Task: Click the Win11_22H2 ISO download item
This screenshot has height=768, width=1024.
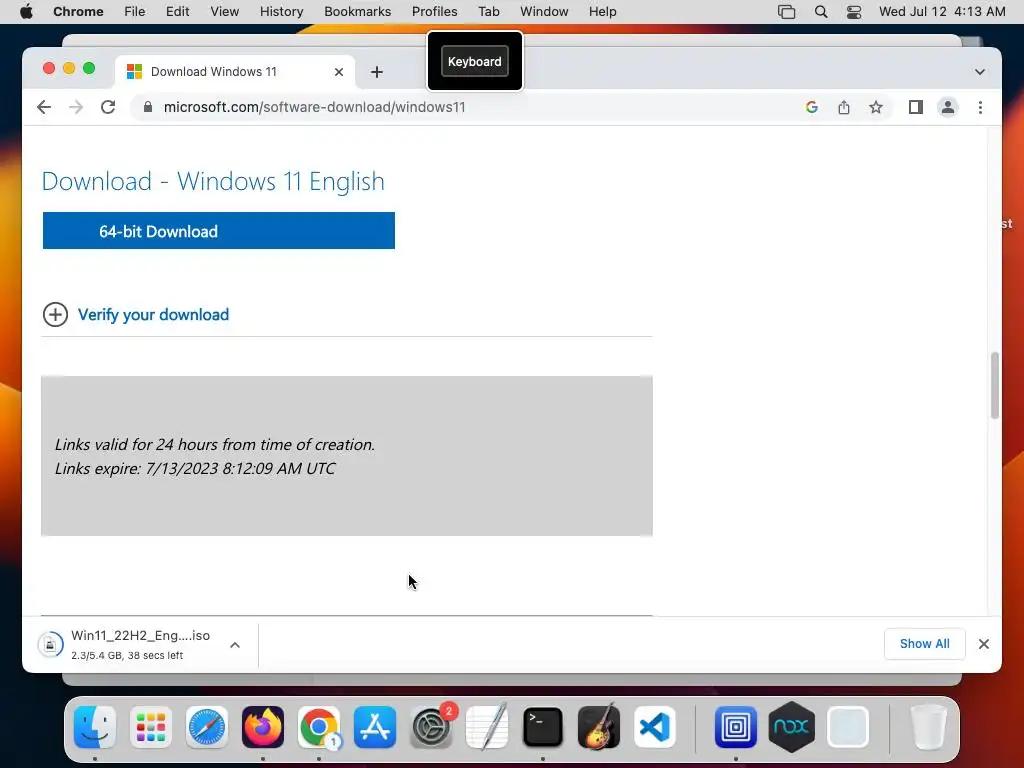Action: [x=140, y=644]
